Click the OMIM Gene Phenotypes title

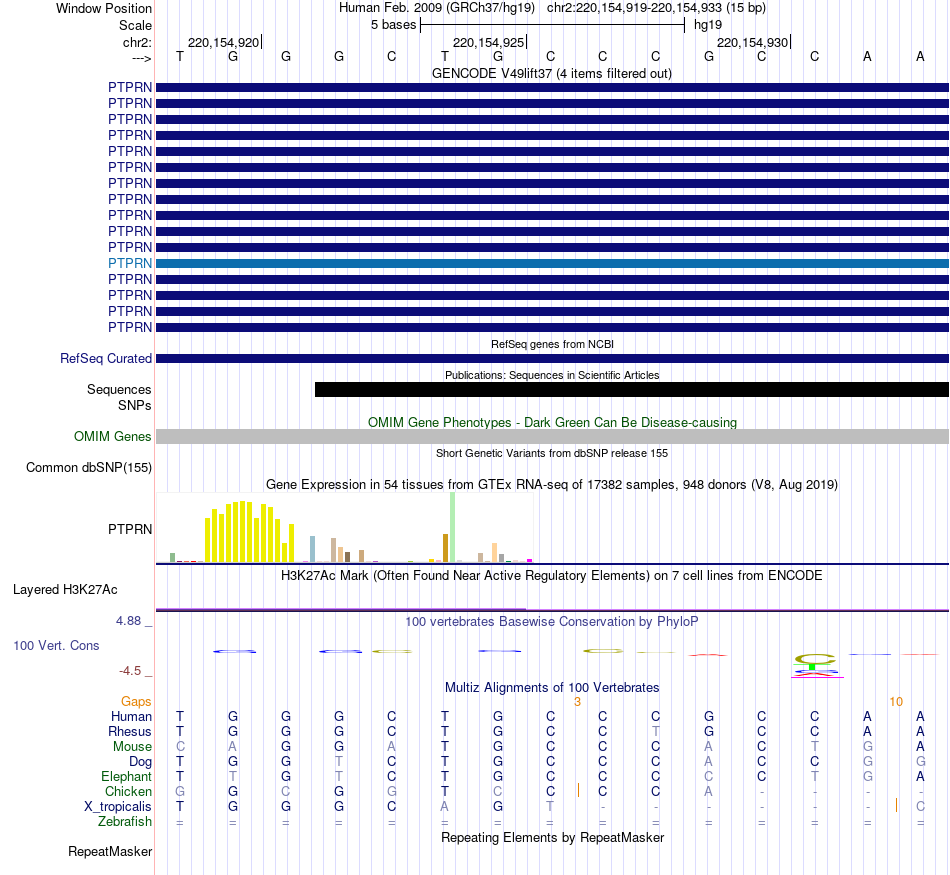(552, 422)
